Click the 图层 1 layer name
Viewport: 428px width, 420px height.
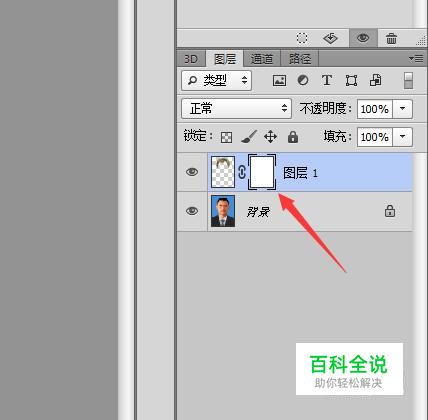pyautogui.click(x=300, y=173)
